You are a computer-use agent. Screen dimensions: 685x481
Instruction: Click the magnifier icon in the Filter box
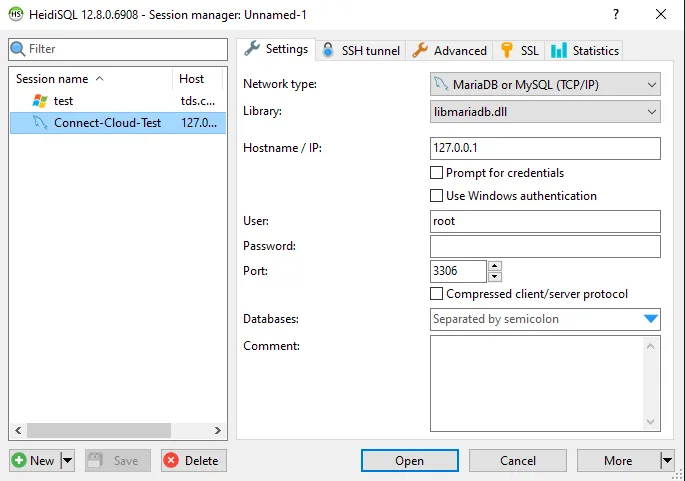coord(18,49)
